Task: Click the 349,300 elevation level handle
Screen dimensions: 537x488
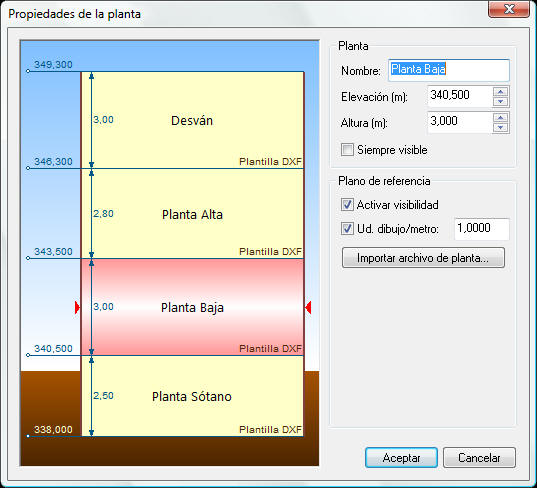Action: click(x=28, y=71)
